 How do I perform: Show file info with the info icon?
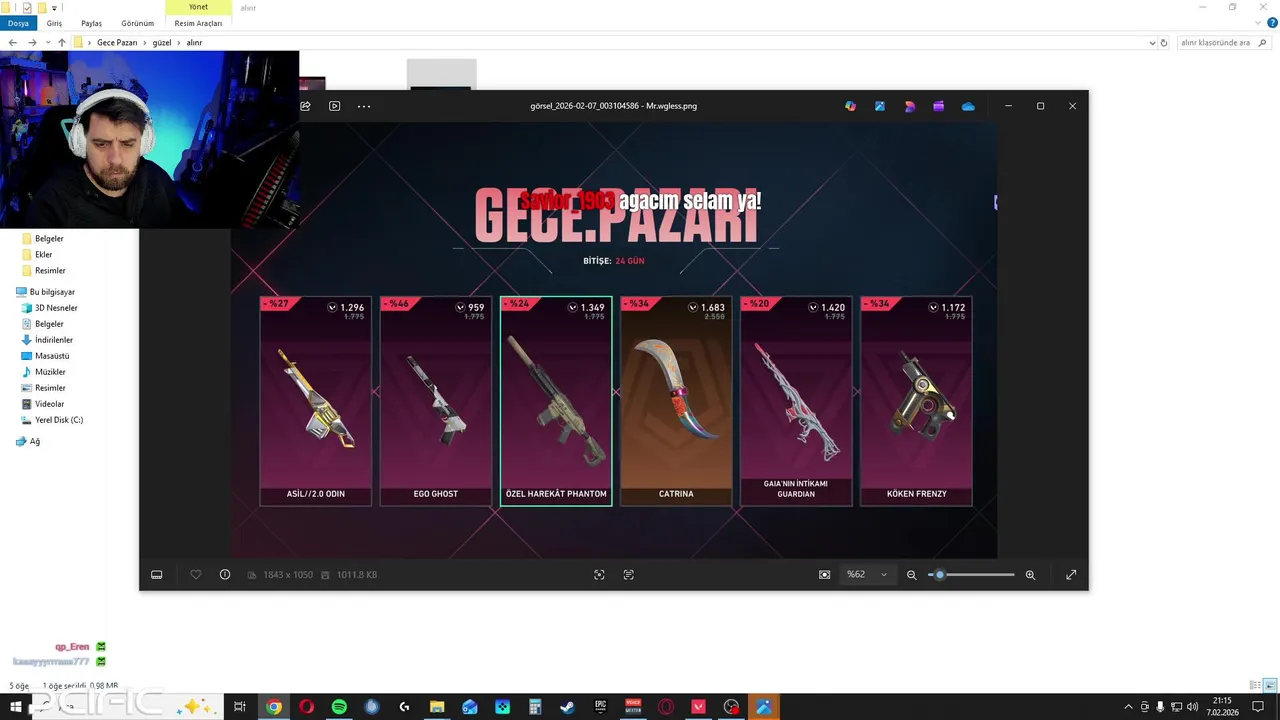coord(225,575)
